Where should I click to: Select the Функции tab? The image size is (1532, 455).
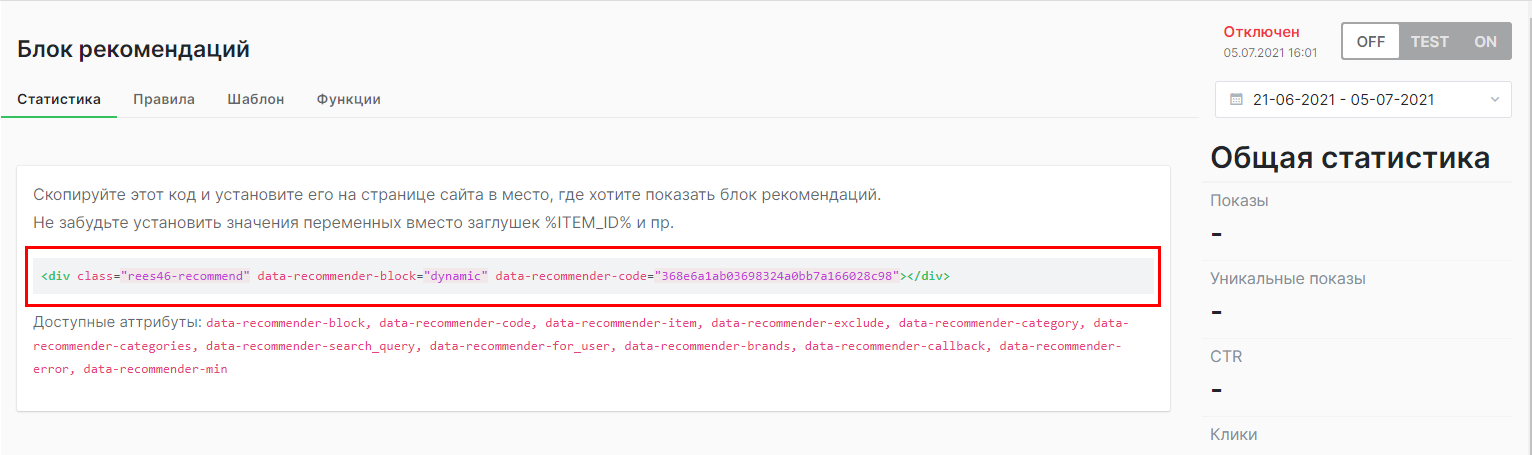pos(348,100)
